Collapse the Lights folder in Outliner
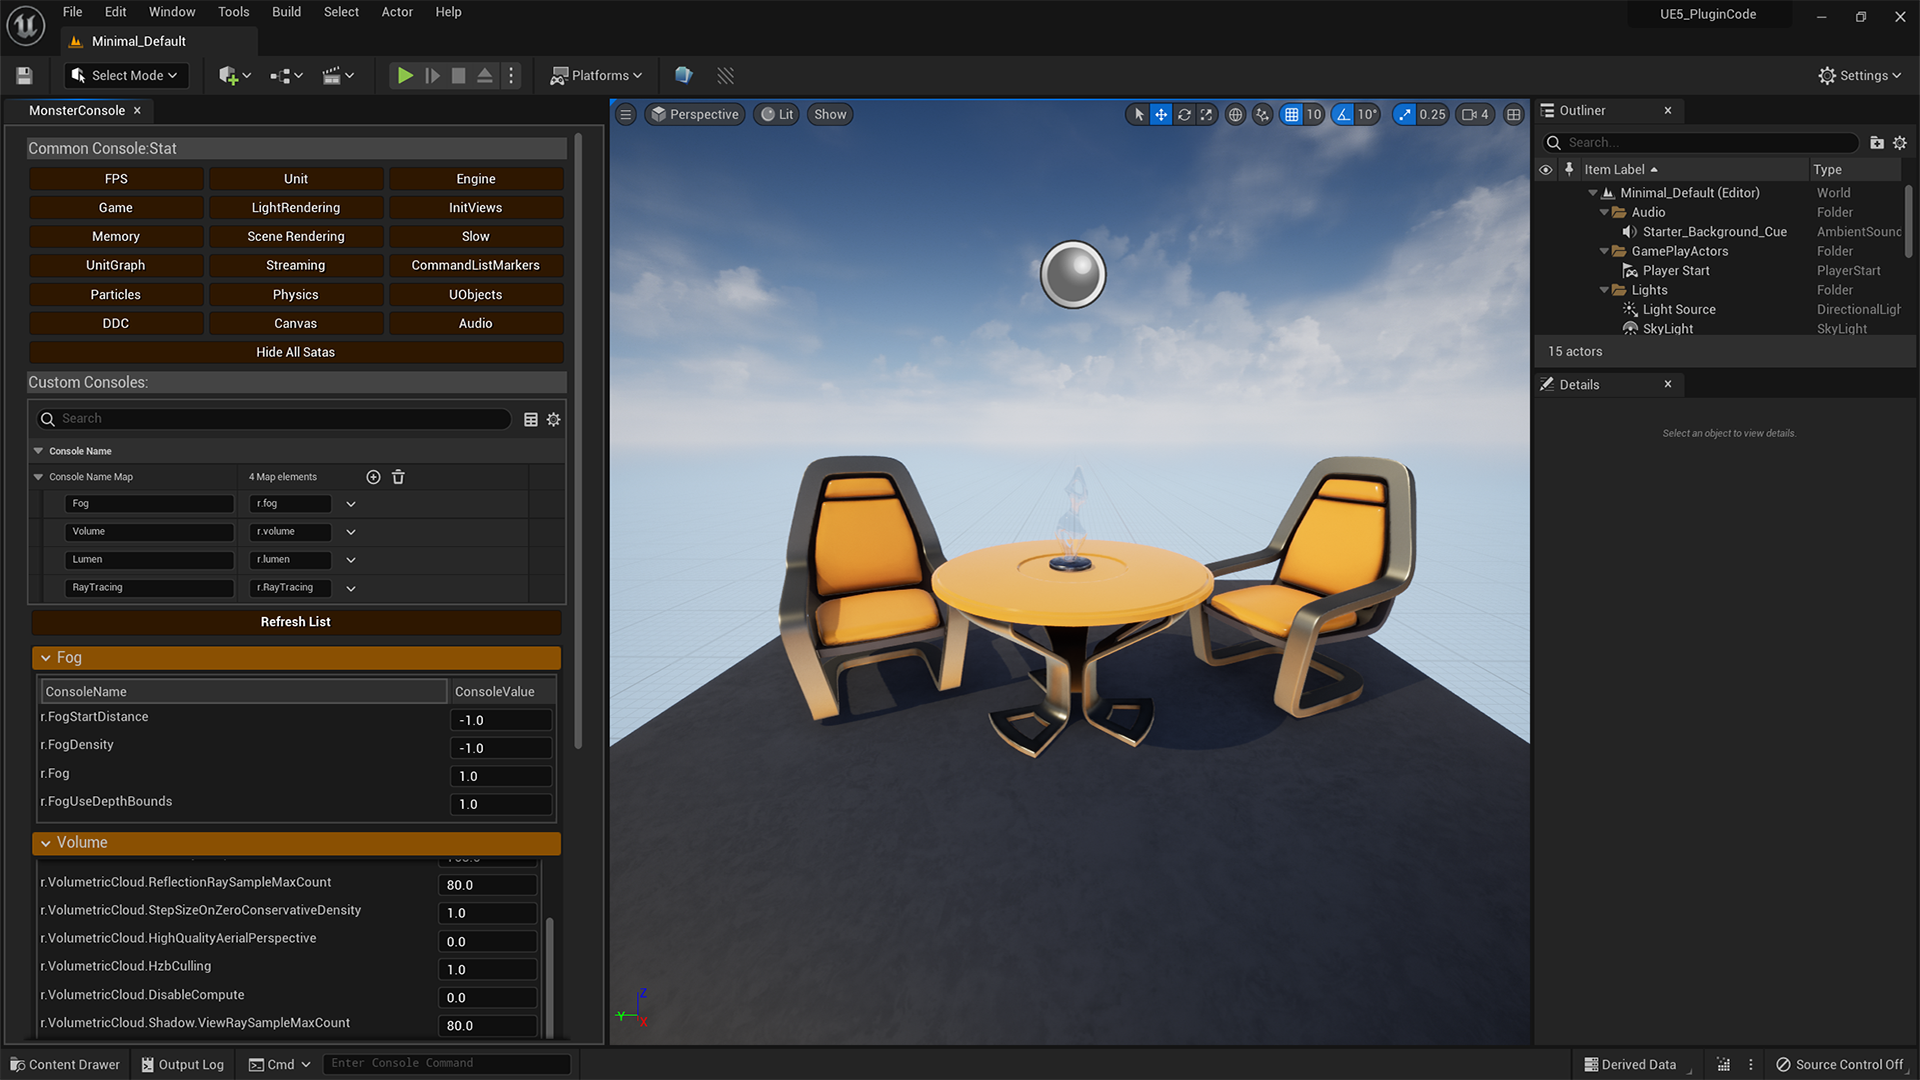Image resolution: width=1920 pixels, height=1080 pixels. (x=1604, y=290)
